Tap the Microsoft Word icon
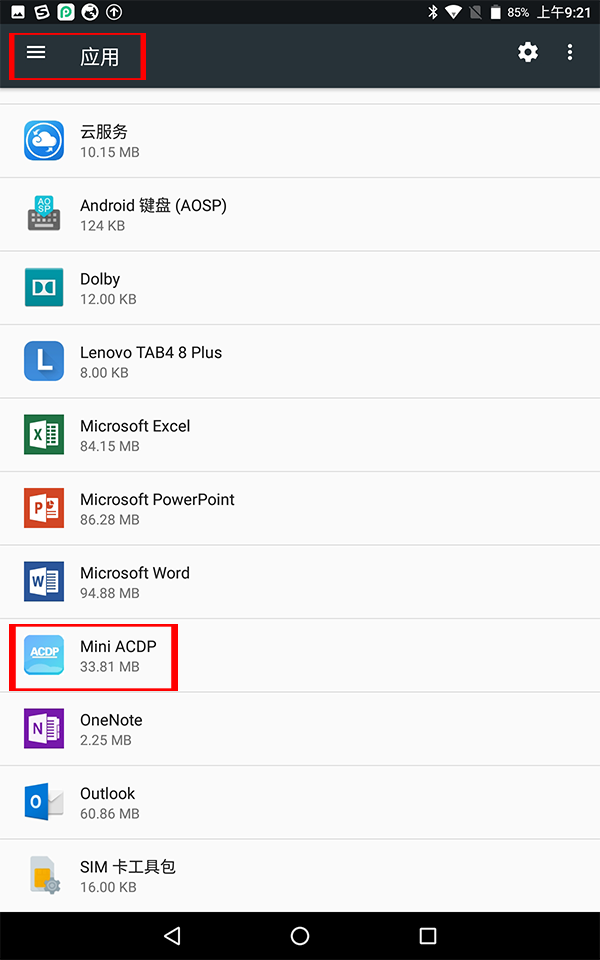The height and width of the screenshot is (960, 600). click(44, 582)
